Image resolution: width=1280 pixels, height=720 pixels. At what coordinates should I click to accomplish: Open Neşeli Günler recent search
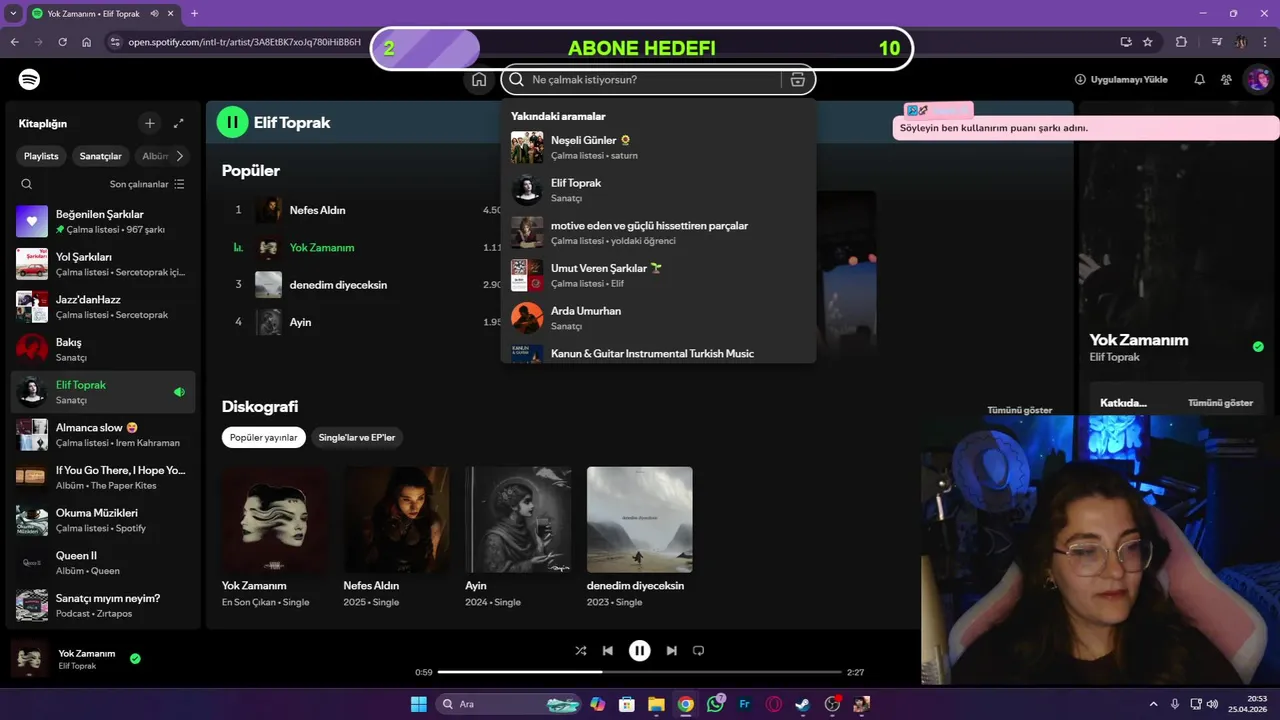click(659, 147)
